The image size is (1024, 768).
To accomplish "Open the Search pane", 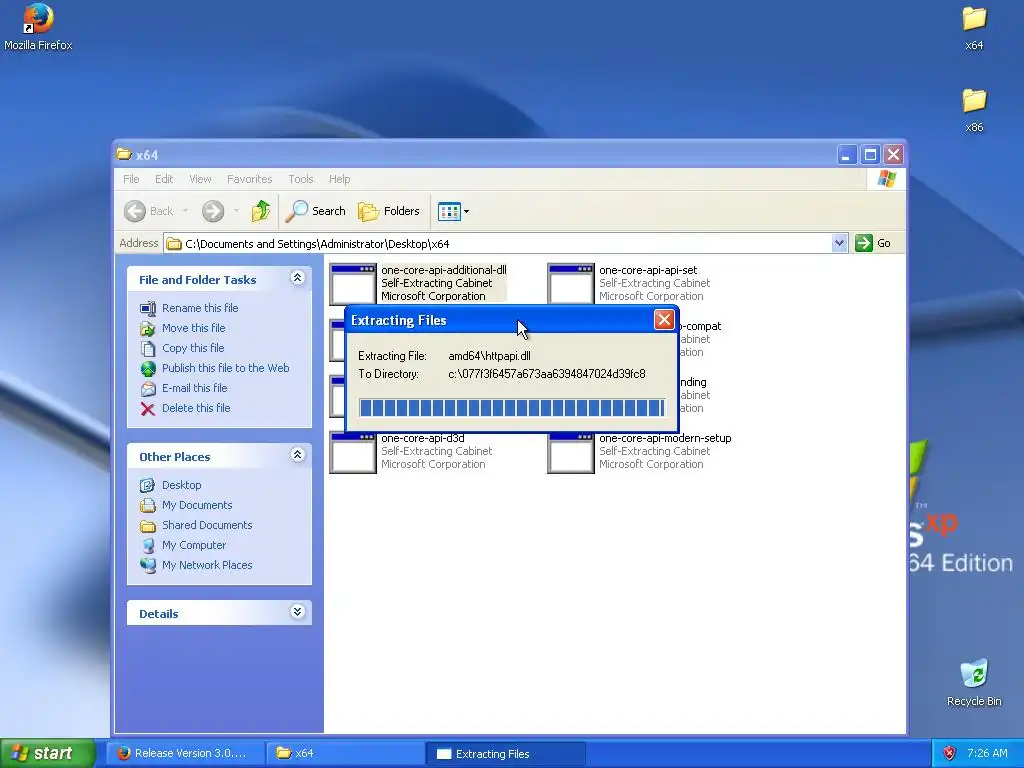I will point(317,211).
